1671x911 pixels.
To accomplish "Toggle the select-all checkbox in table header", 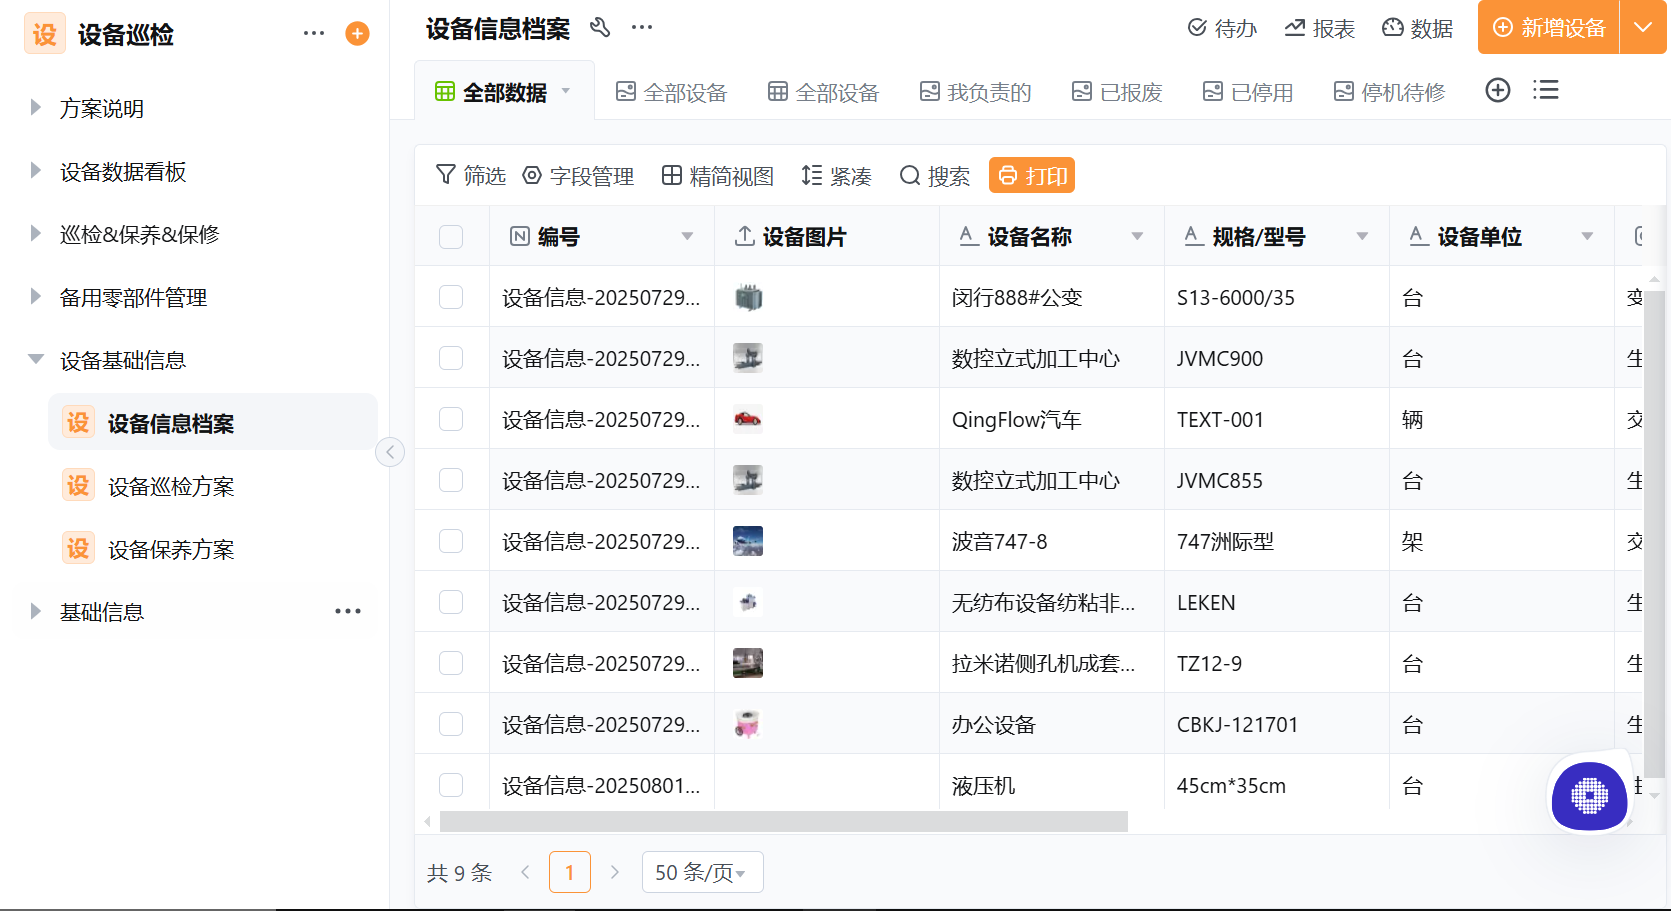I will [451, 237].
